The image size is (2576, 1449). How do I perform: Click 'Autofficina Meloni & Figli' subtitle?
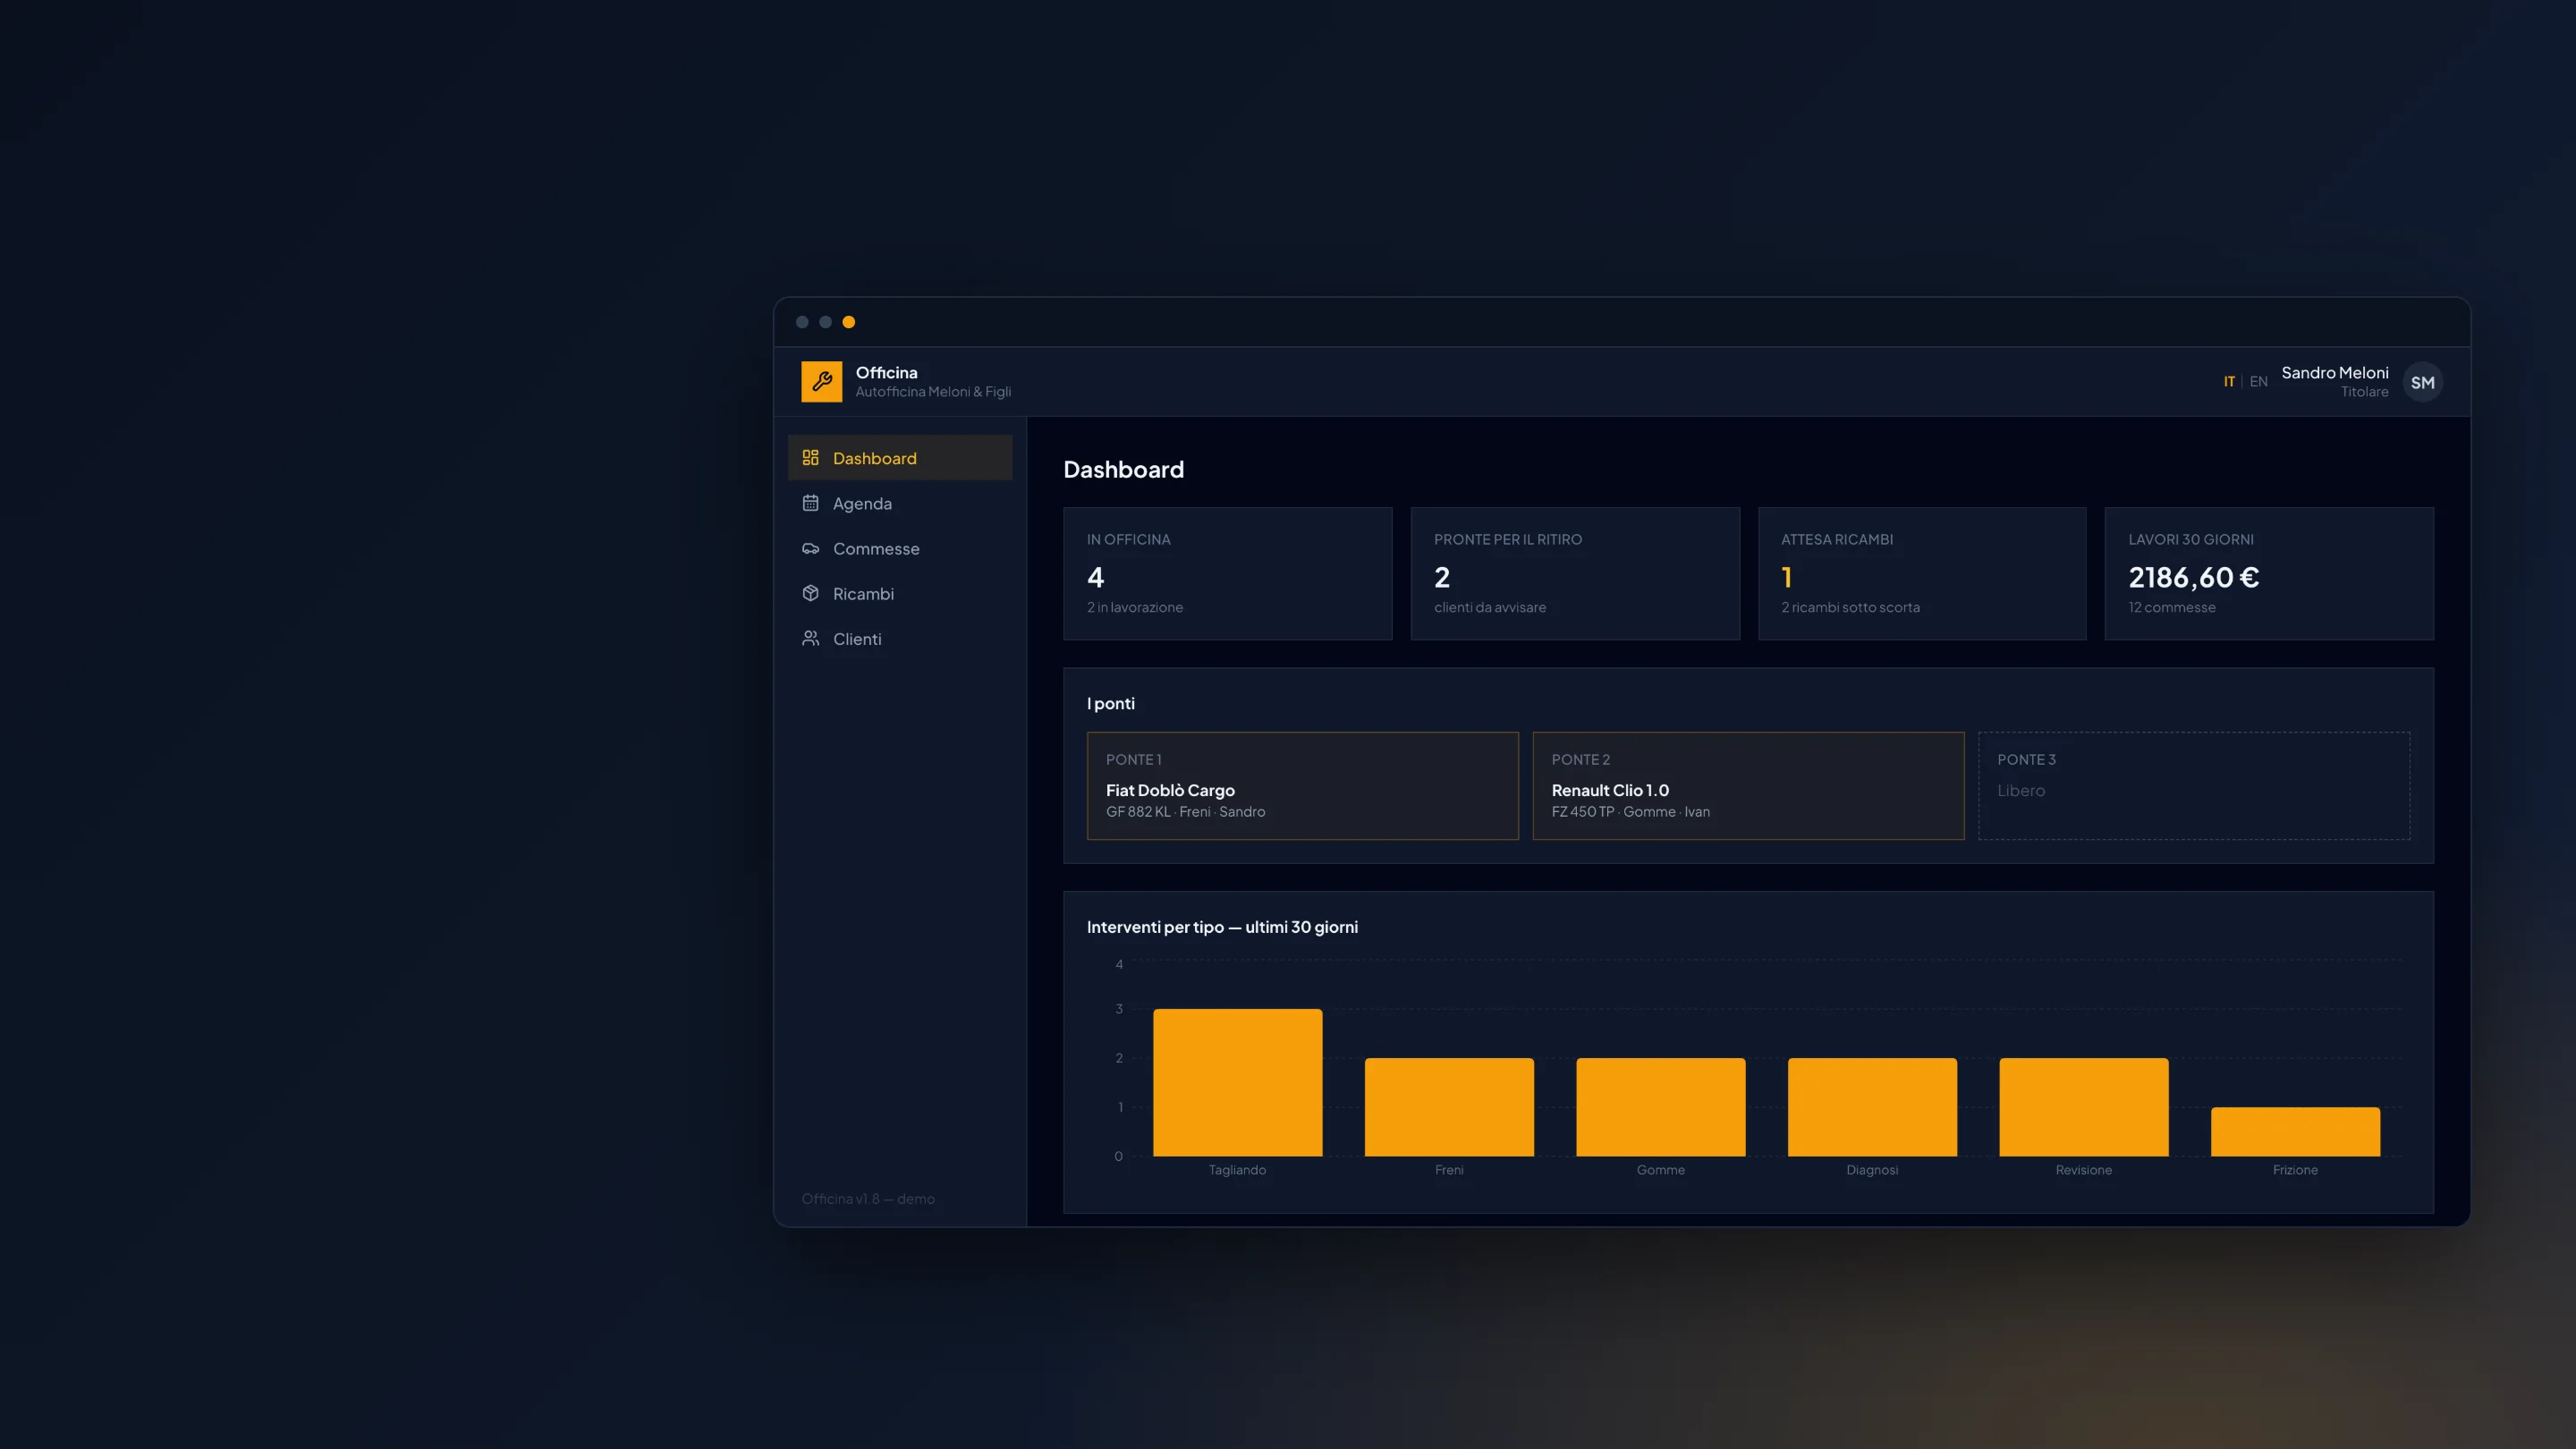pos(932,392)
